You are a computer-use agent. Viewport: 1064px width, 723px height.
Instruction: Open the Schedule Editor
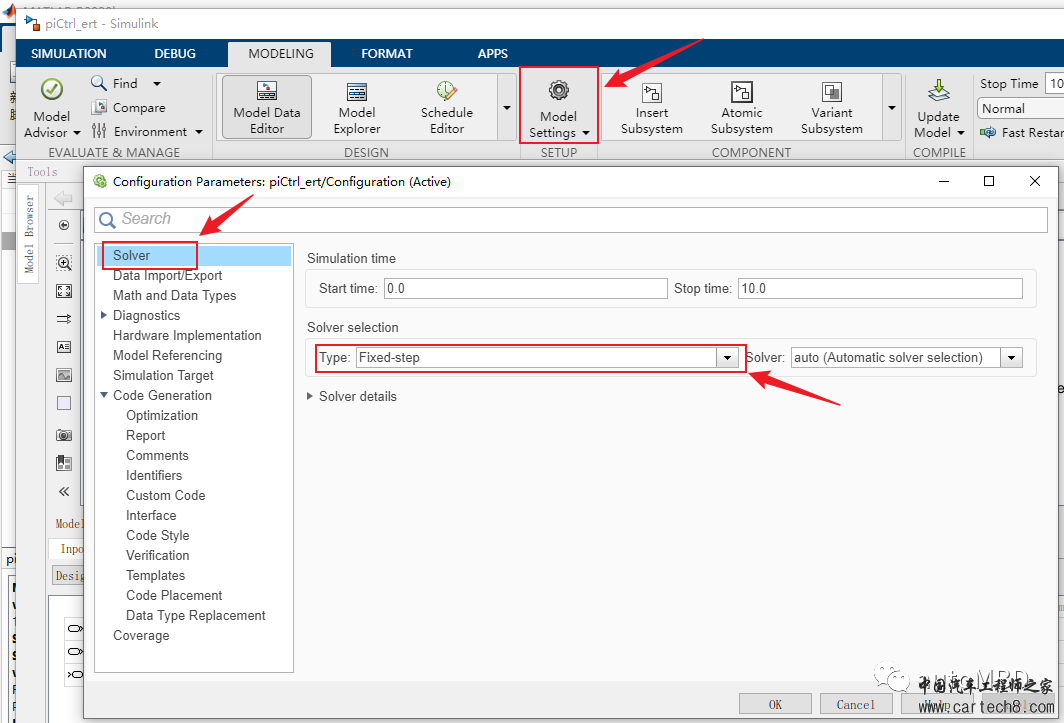click(x=446, y=107)
